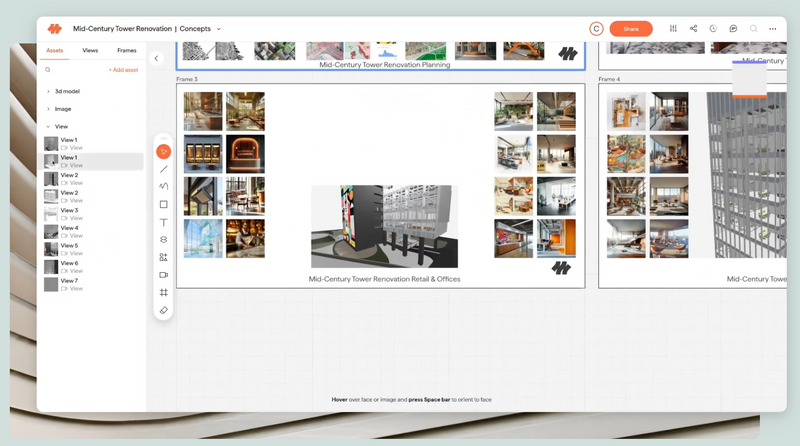Image resolution: width=800 pixels, height=446 pixels.
Task: Switch to the Frames tab
Action: (x=127, y=51)
